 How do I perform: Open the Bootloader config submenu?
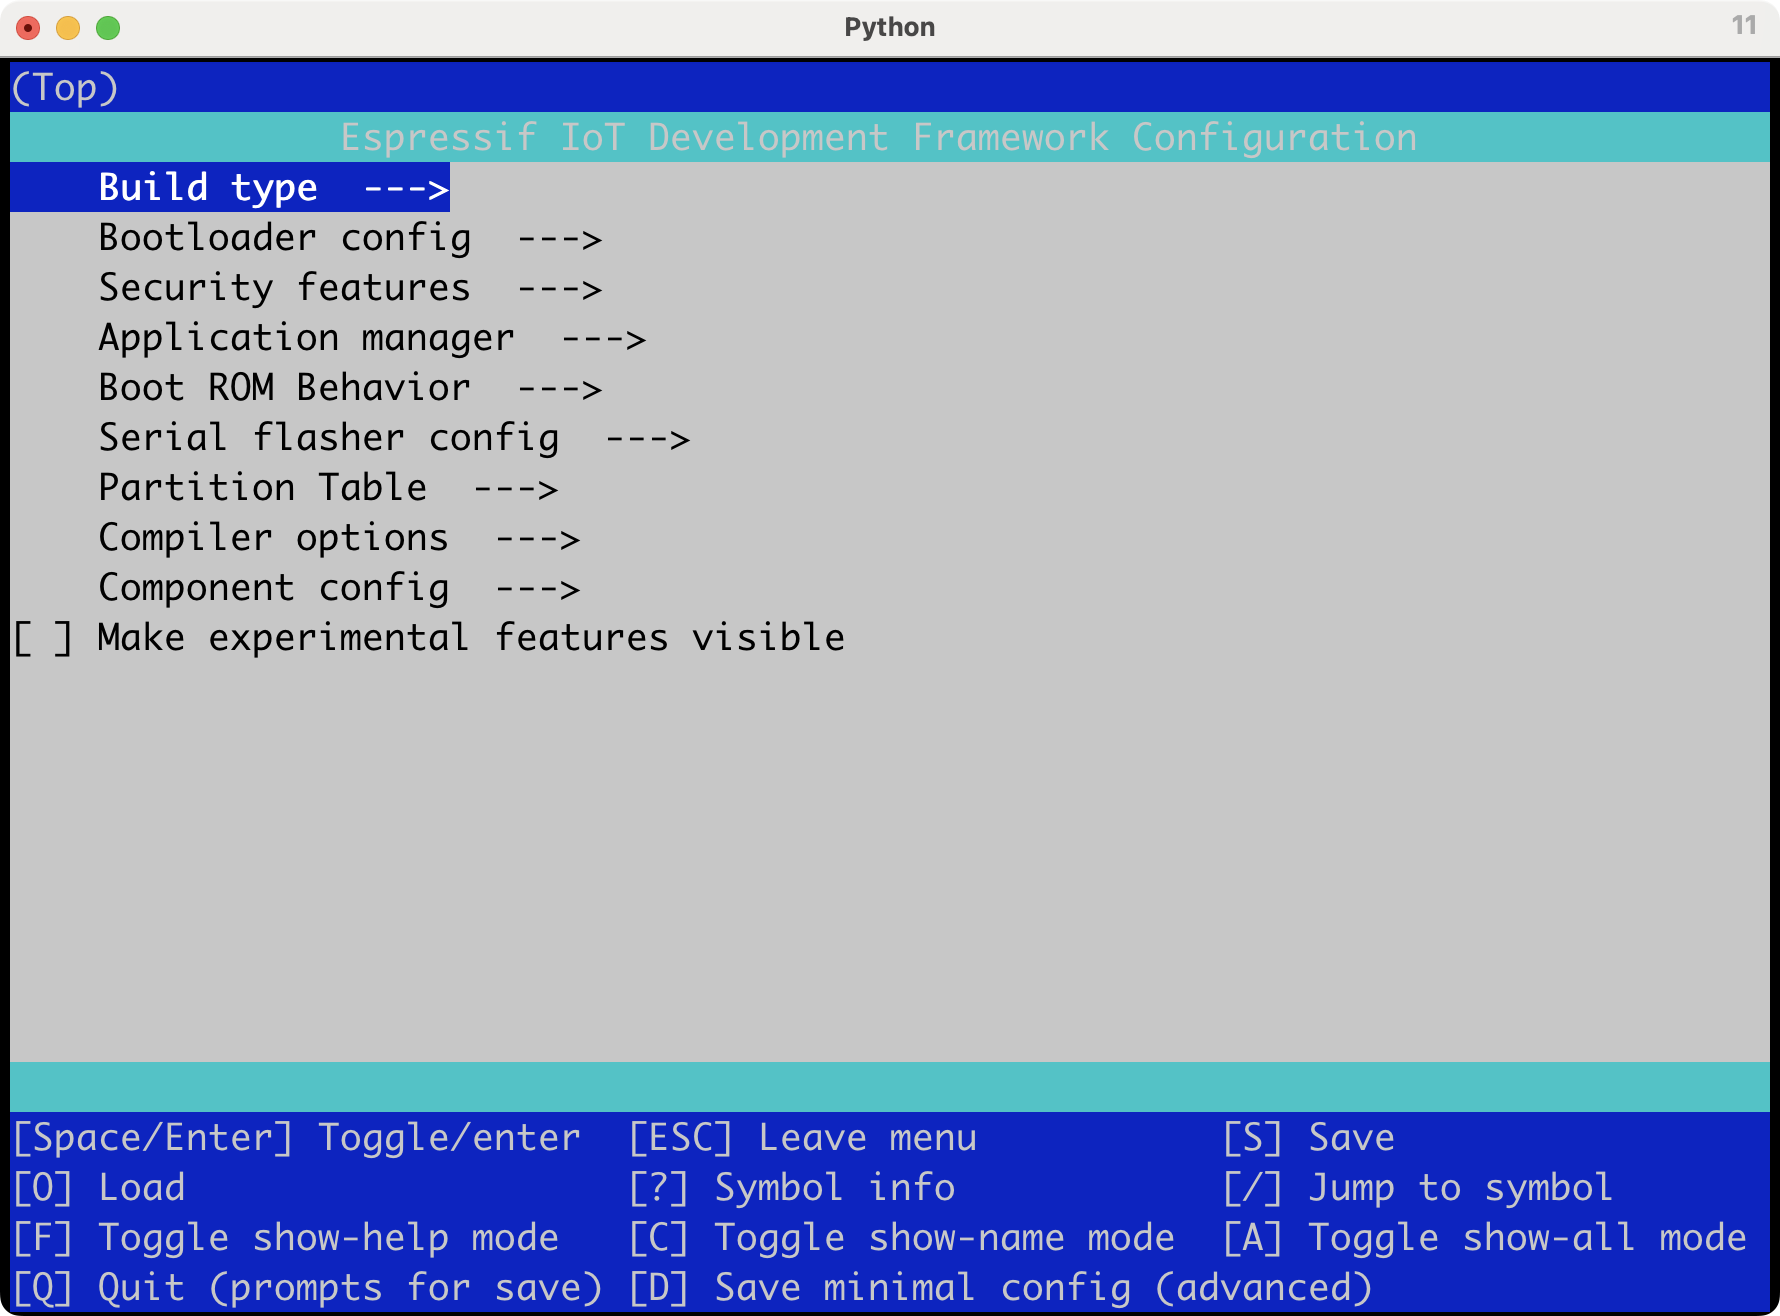(350, 238)
